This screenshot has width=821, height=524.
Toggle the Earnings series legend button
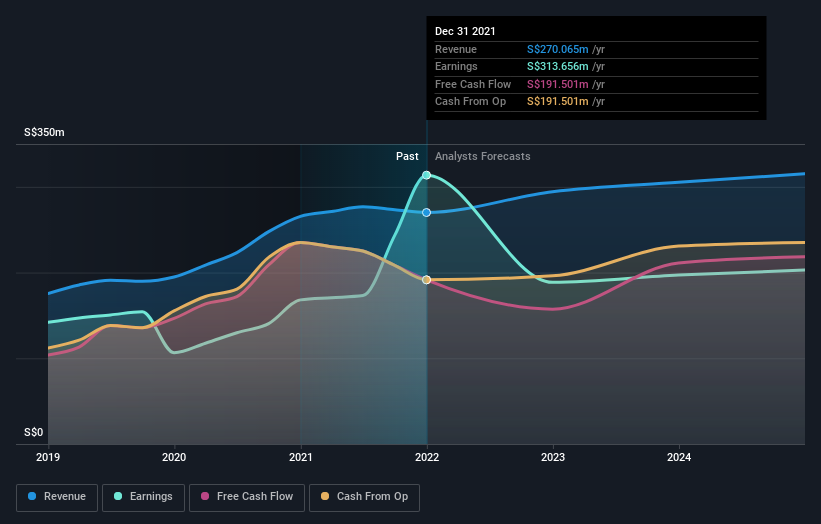click(x=143, y=497)
